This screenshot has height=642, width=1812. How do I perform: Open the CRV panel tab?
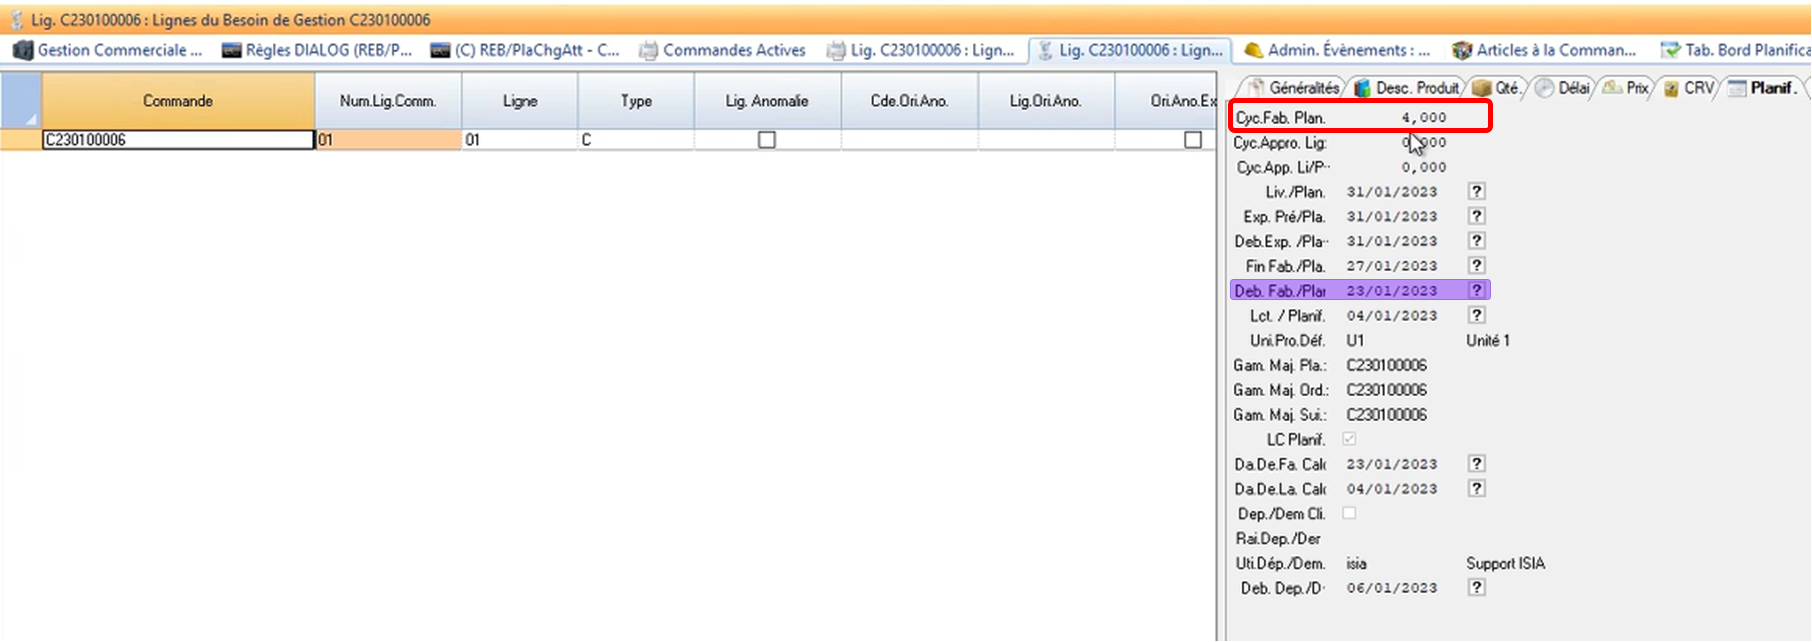point(1689,88)
